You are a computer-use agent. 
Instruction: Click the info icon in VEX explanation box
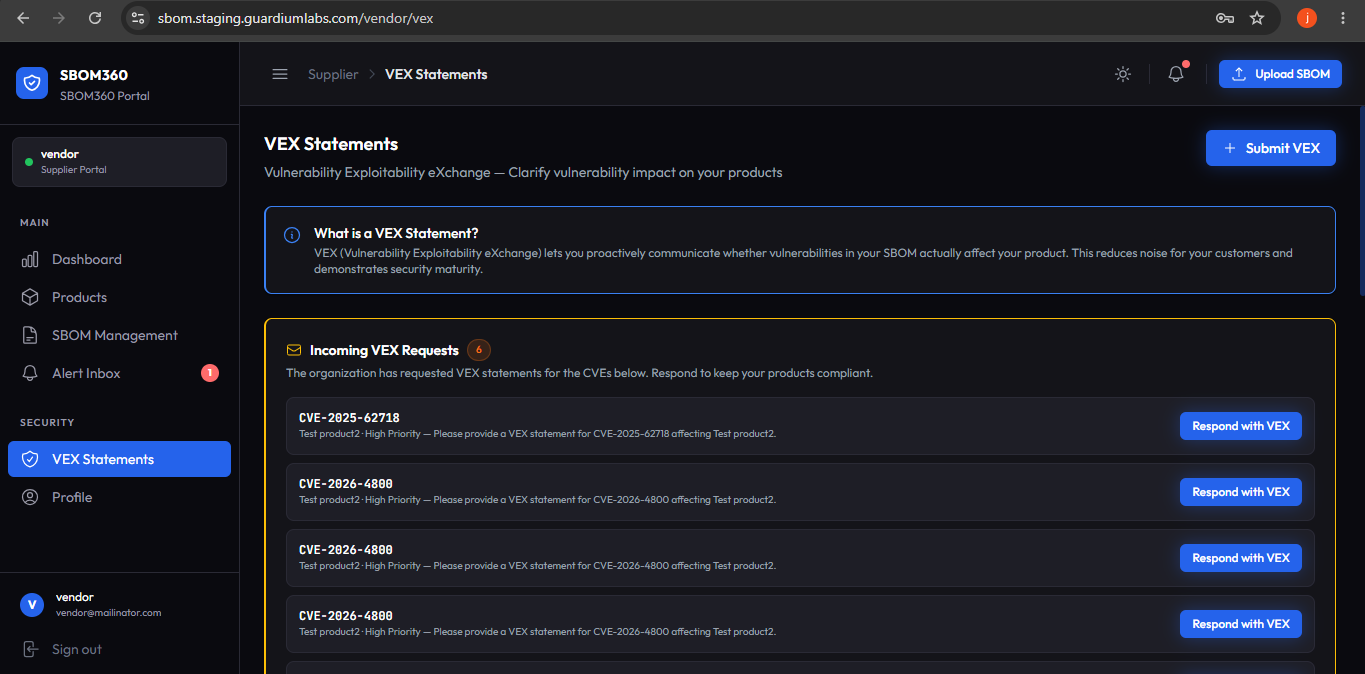coord(292,235)
